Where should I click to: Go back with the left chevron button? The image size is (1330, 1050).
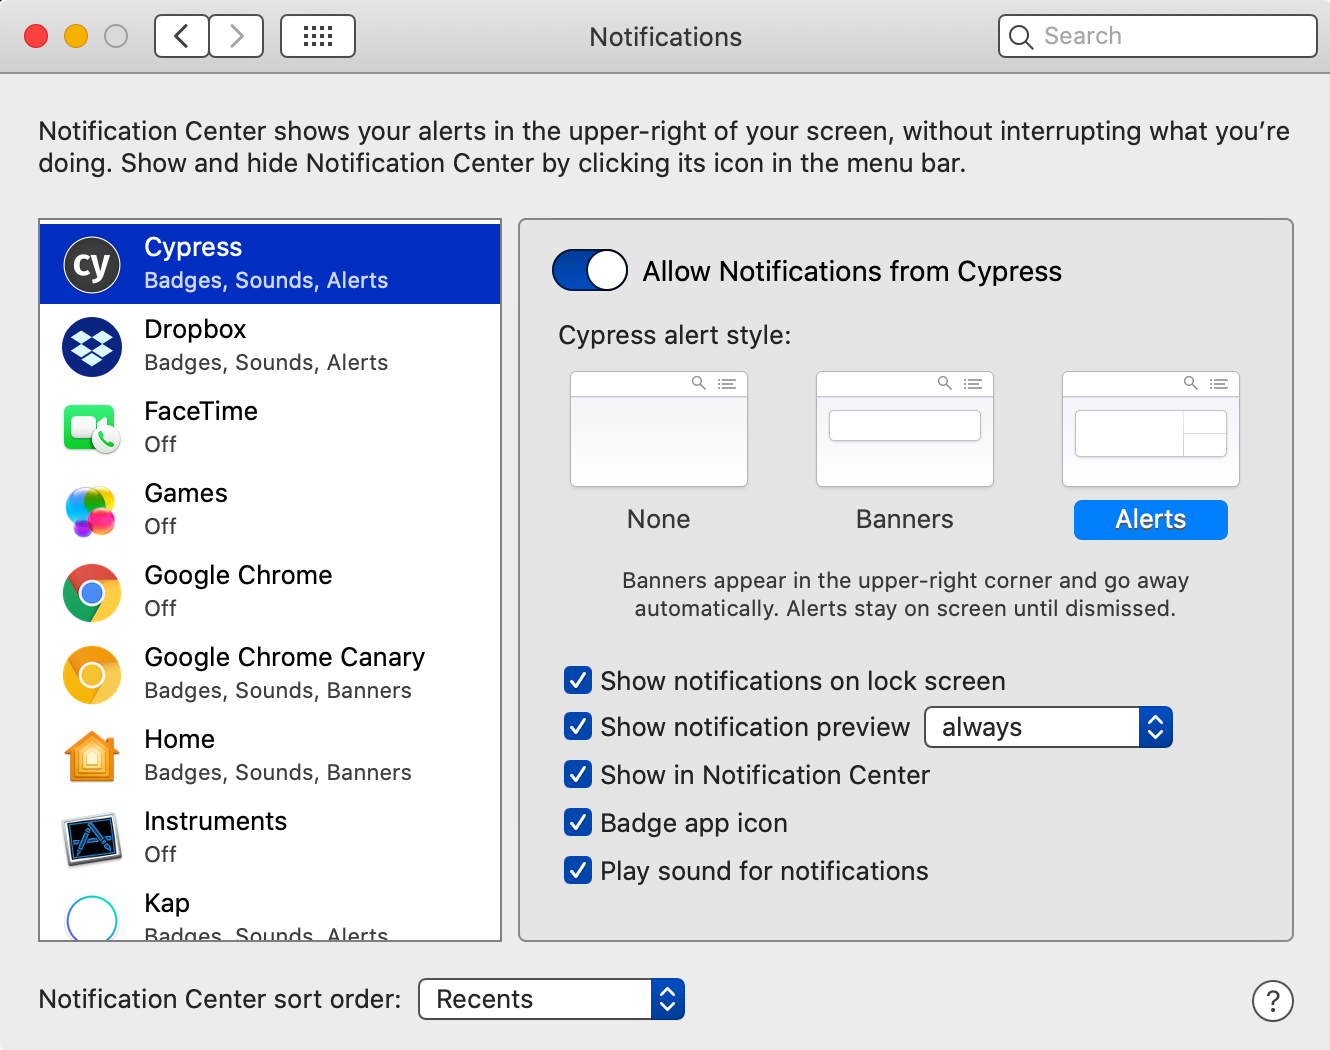[182, 37]
